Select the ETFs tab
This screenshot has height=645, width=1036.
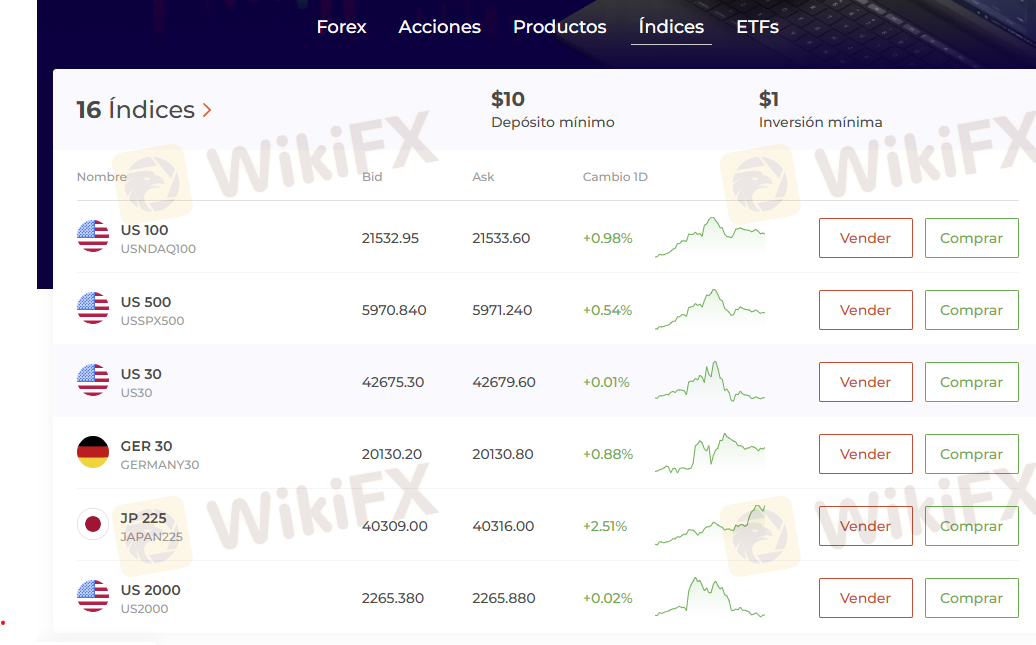[x=757, y=27]
